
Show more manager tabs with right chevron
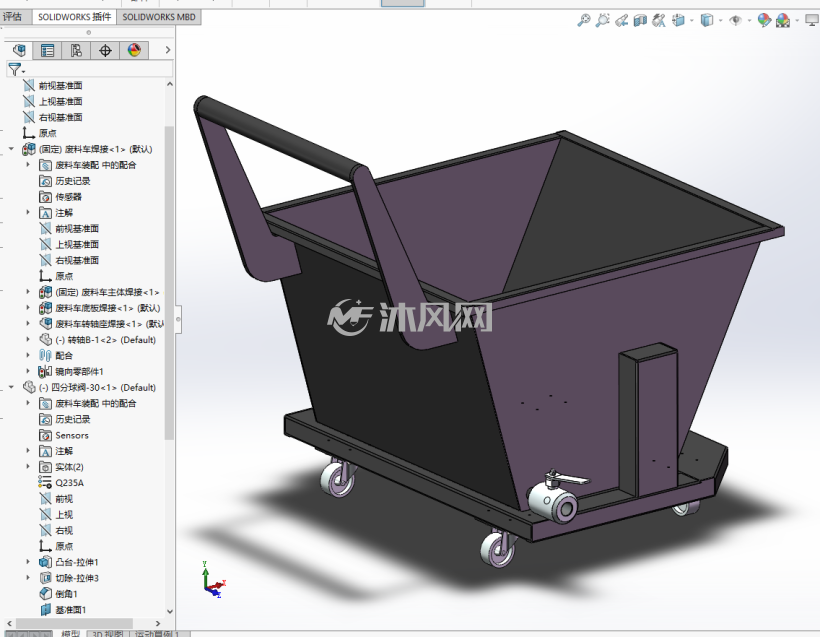[167, 50]
